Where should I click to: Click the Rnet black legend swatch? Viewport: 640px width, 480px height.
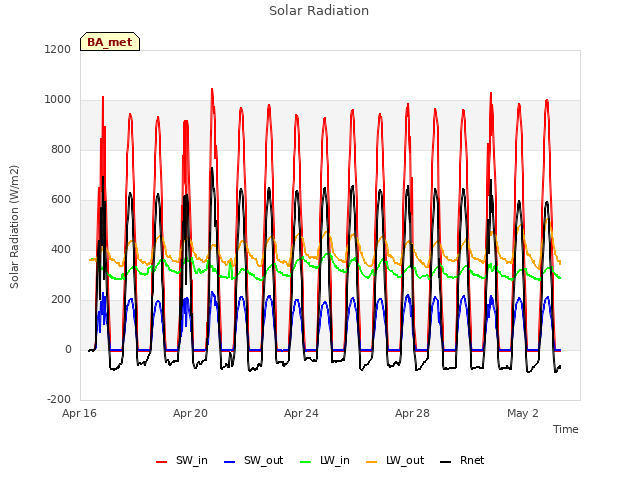pyautogui.click(x=446, y=462)
